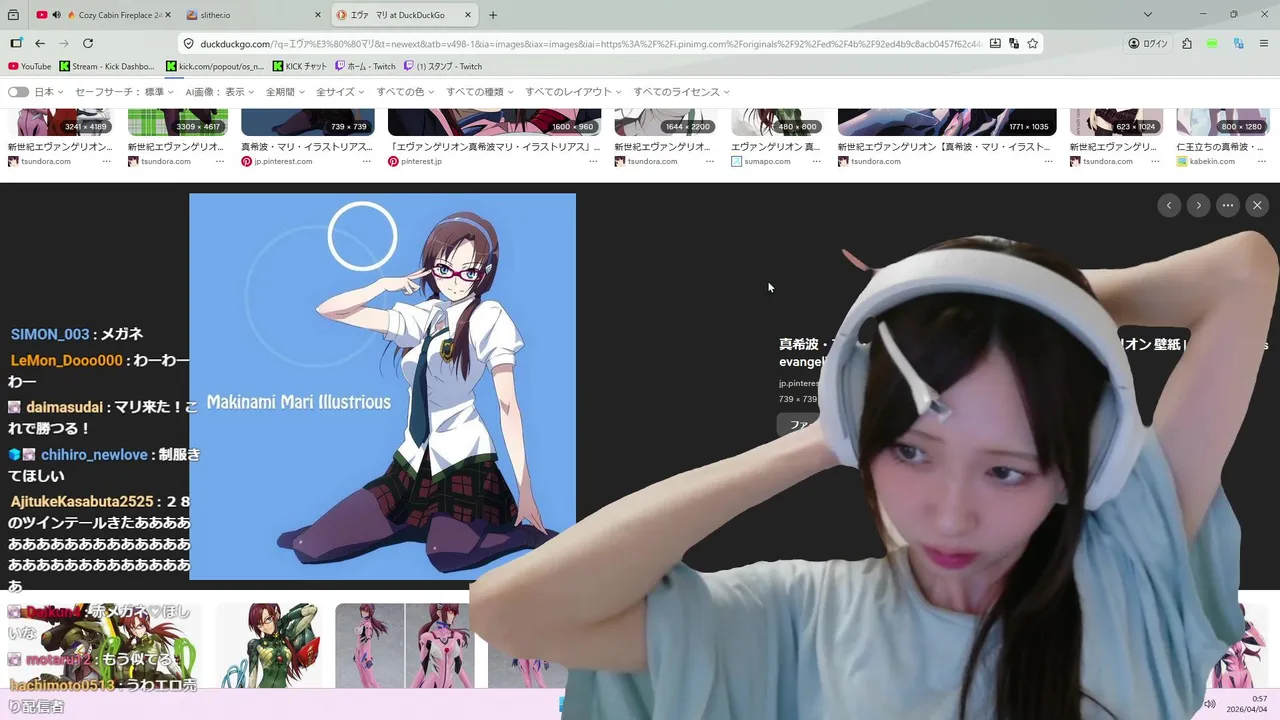Image resolution: width=1280 pixels, height=720 pixels.
Task: Open the extensions puzzle icon
Action: 1187,43
